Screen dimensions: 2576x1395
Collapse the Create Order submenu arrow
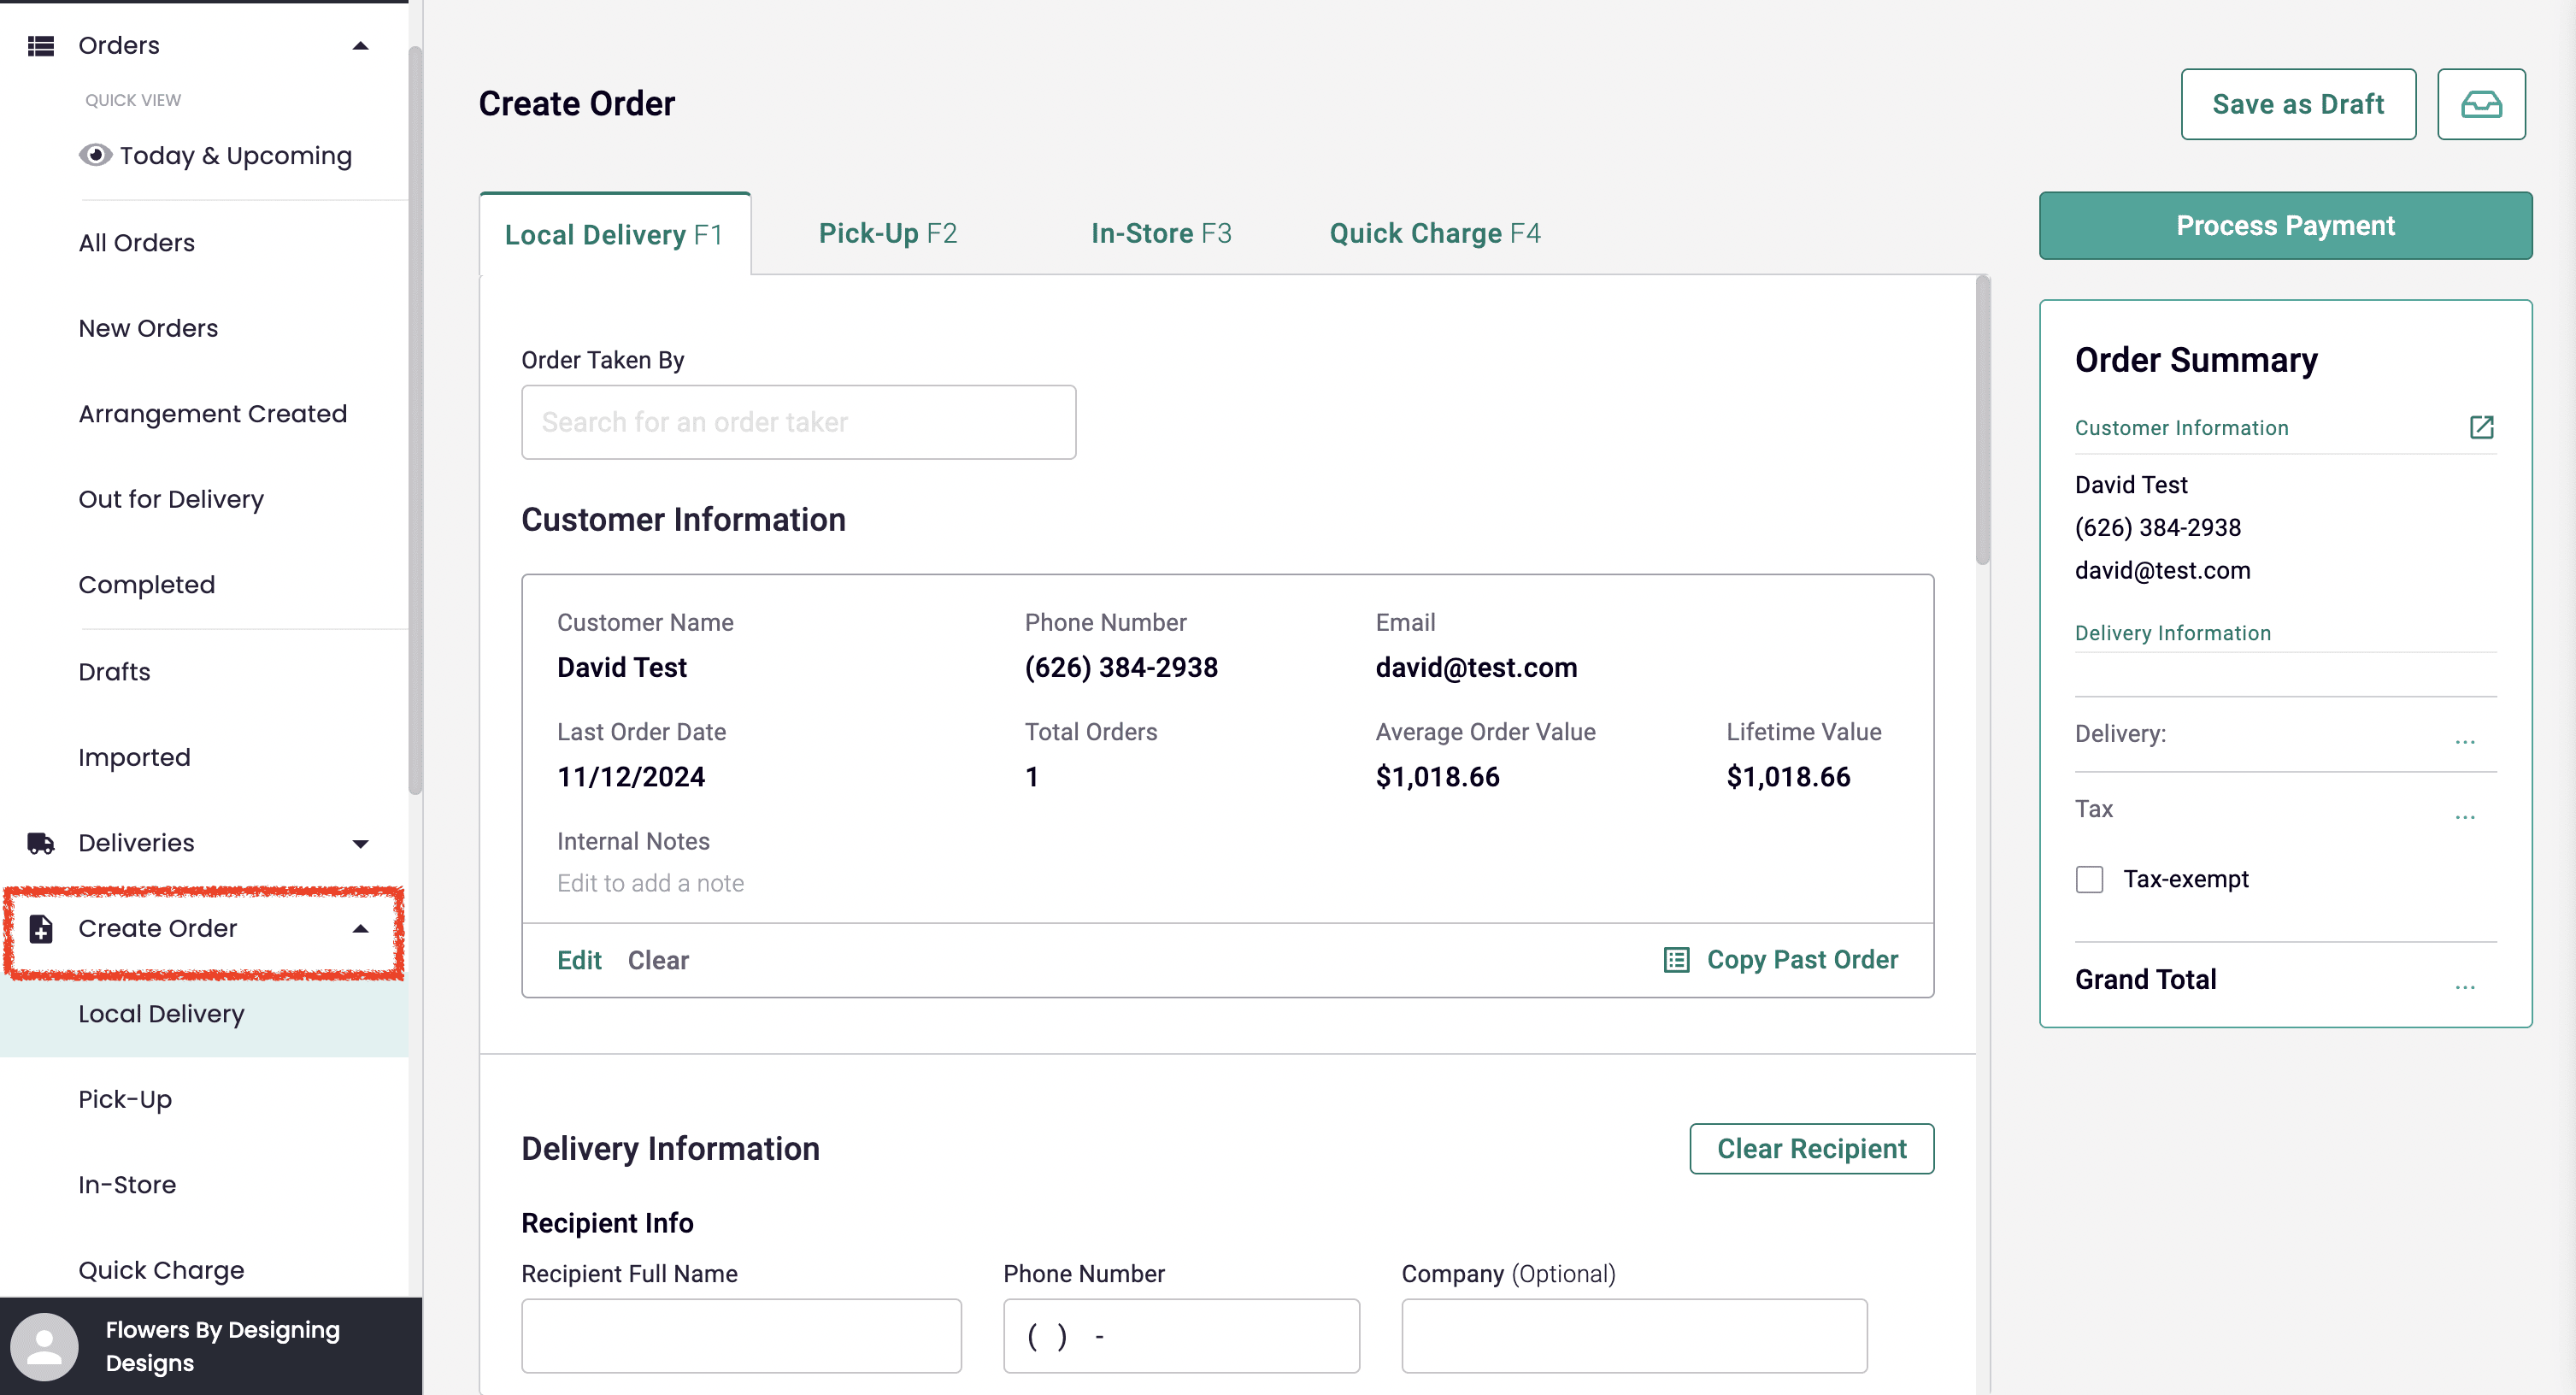click(361, 929)
